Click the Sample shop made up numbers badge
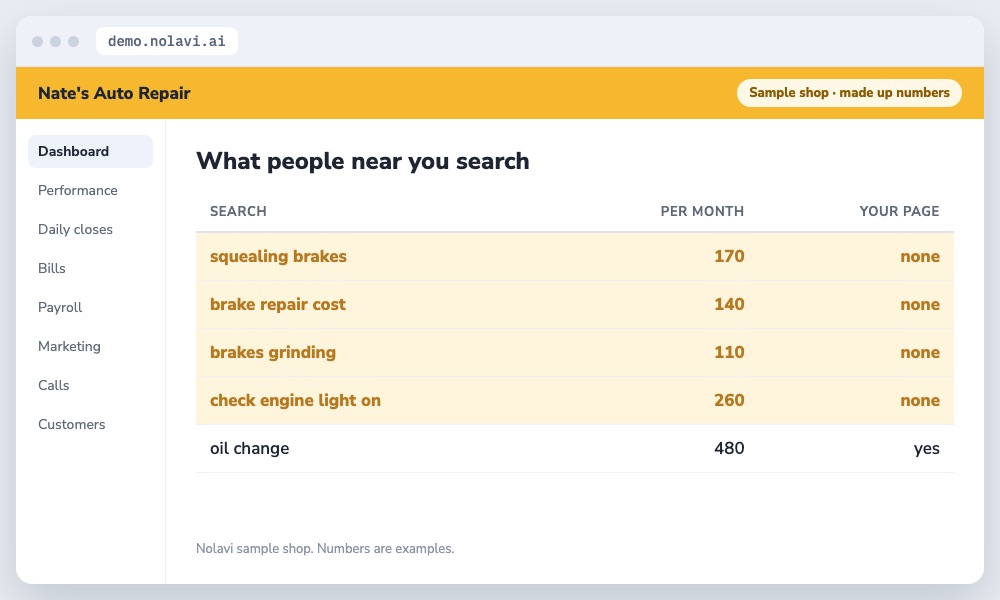 point(849,92)
